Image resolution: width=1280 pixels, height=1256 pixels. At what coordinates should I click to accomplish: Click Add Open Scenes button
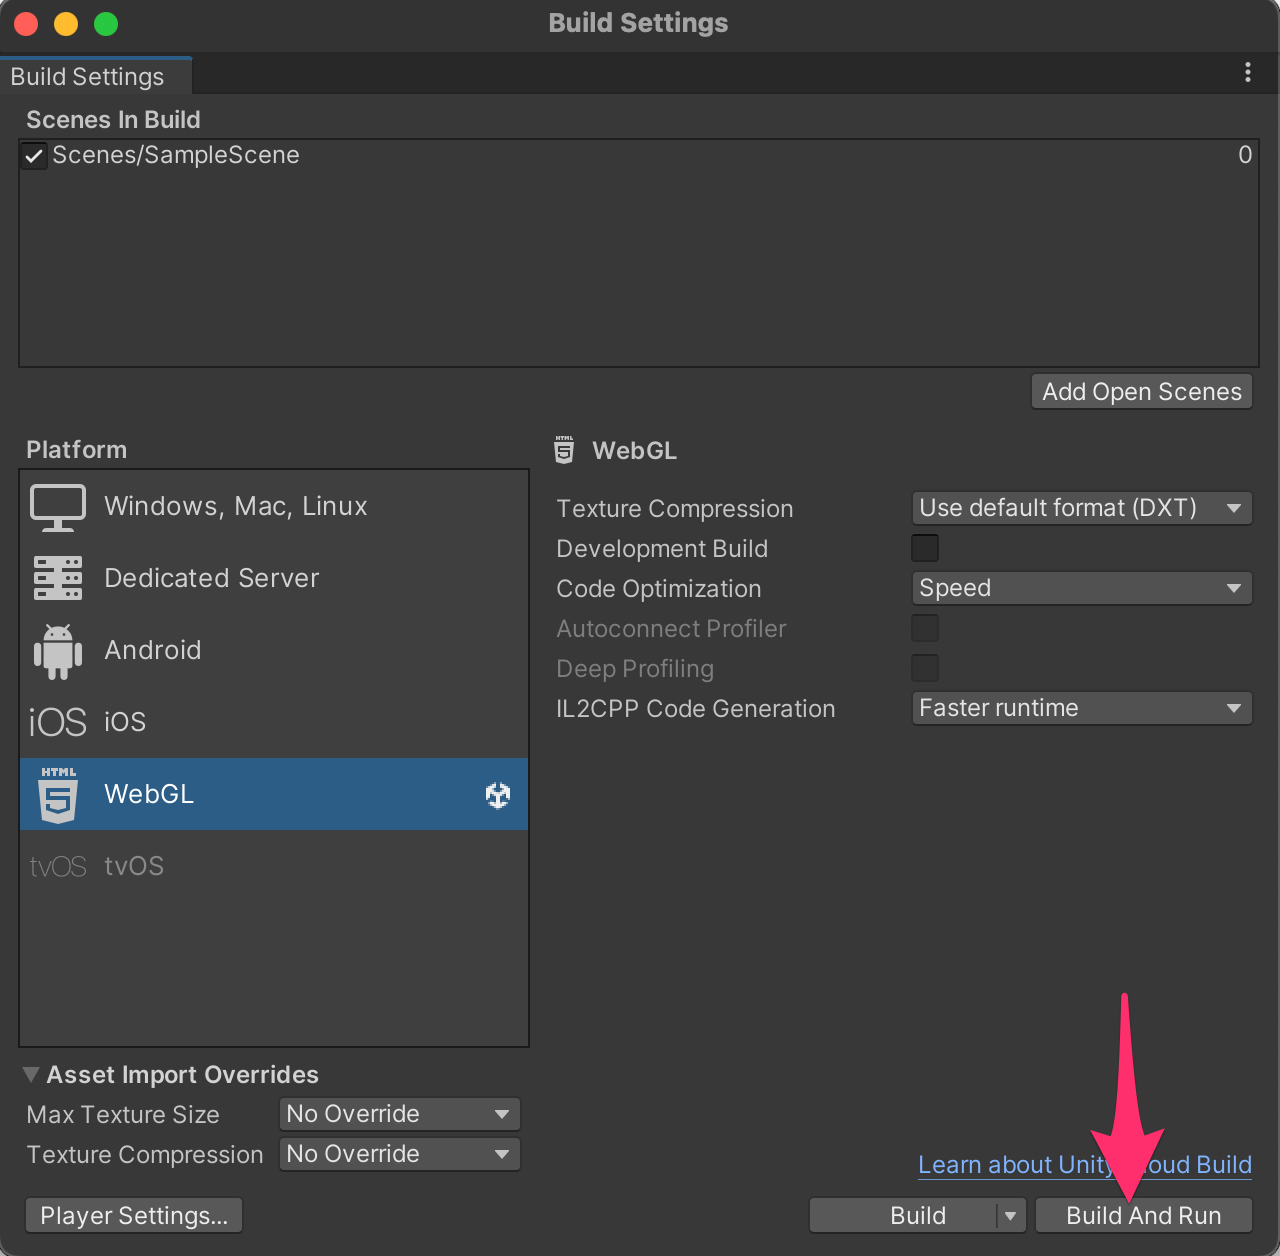[x=1142, y=392]
